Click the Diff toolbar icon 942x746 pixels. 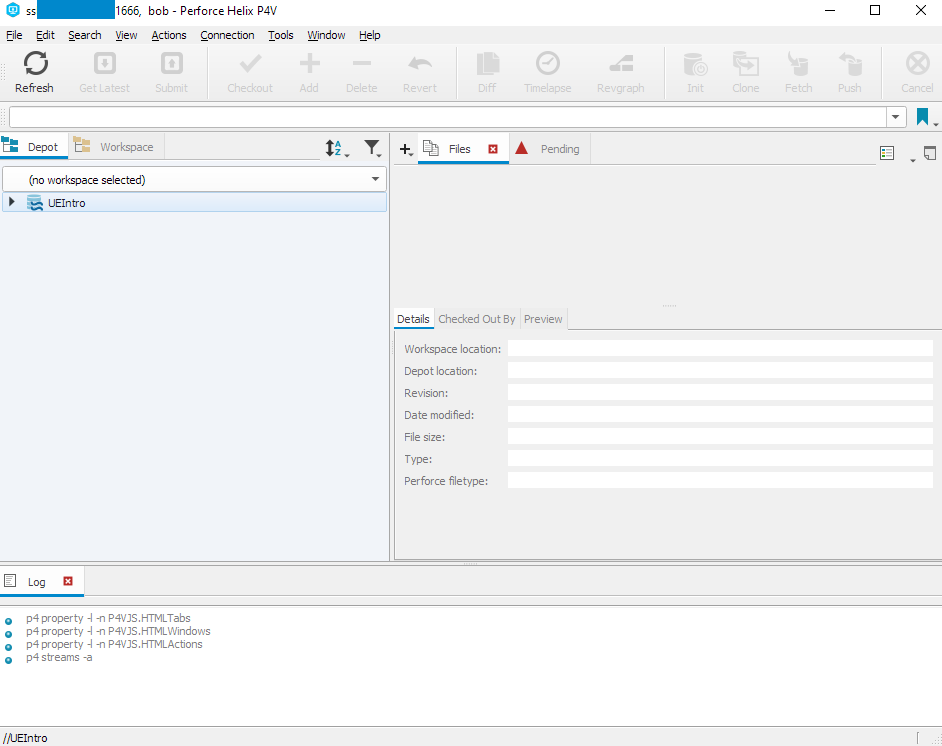pos(487,64)
